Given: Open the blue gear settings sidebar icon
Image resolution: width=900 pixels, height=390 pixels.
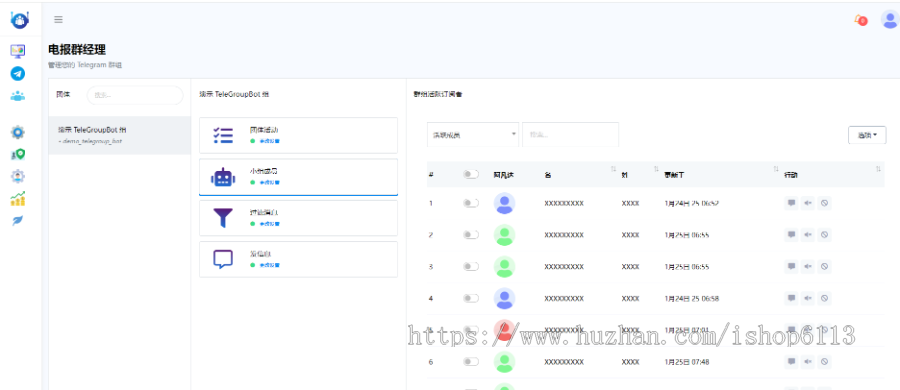Looking at the screenshot, I should pos(18,133).
